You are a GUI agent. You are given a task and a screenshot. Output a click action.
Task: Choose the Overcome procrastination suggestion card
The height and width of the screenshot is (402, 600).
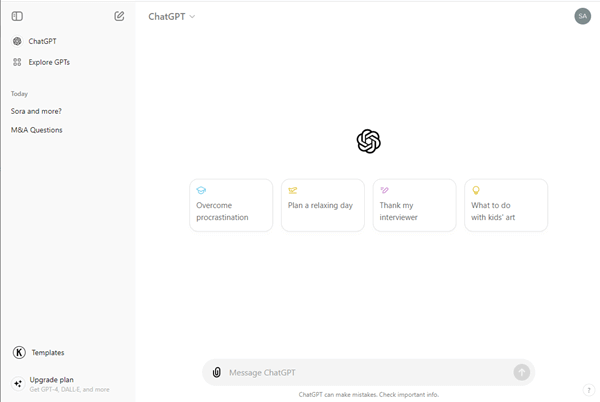[x=231, y=205]
